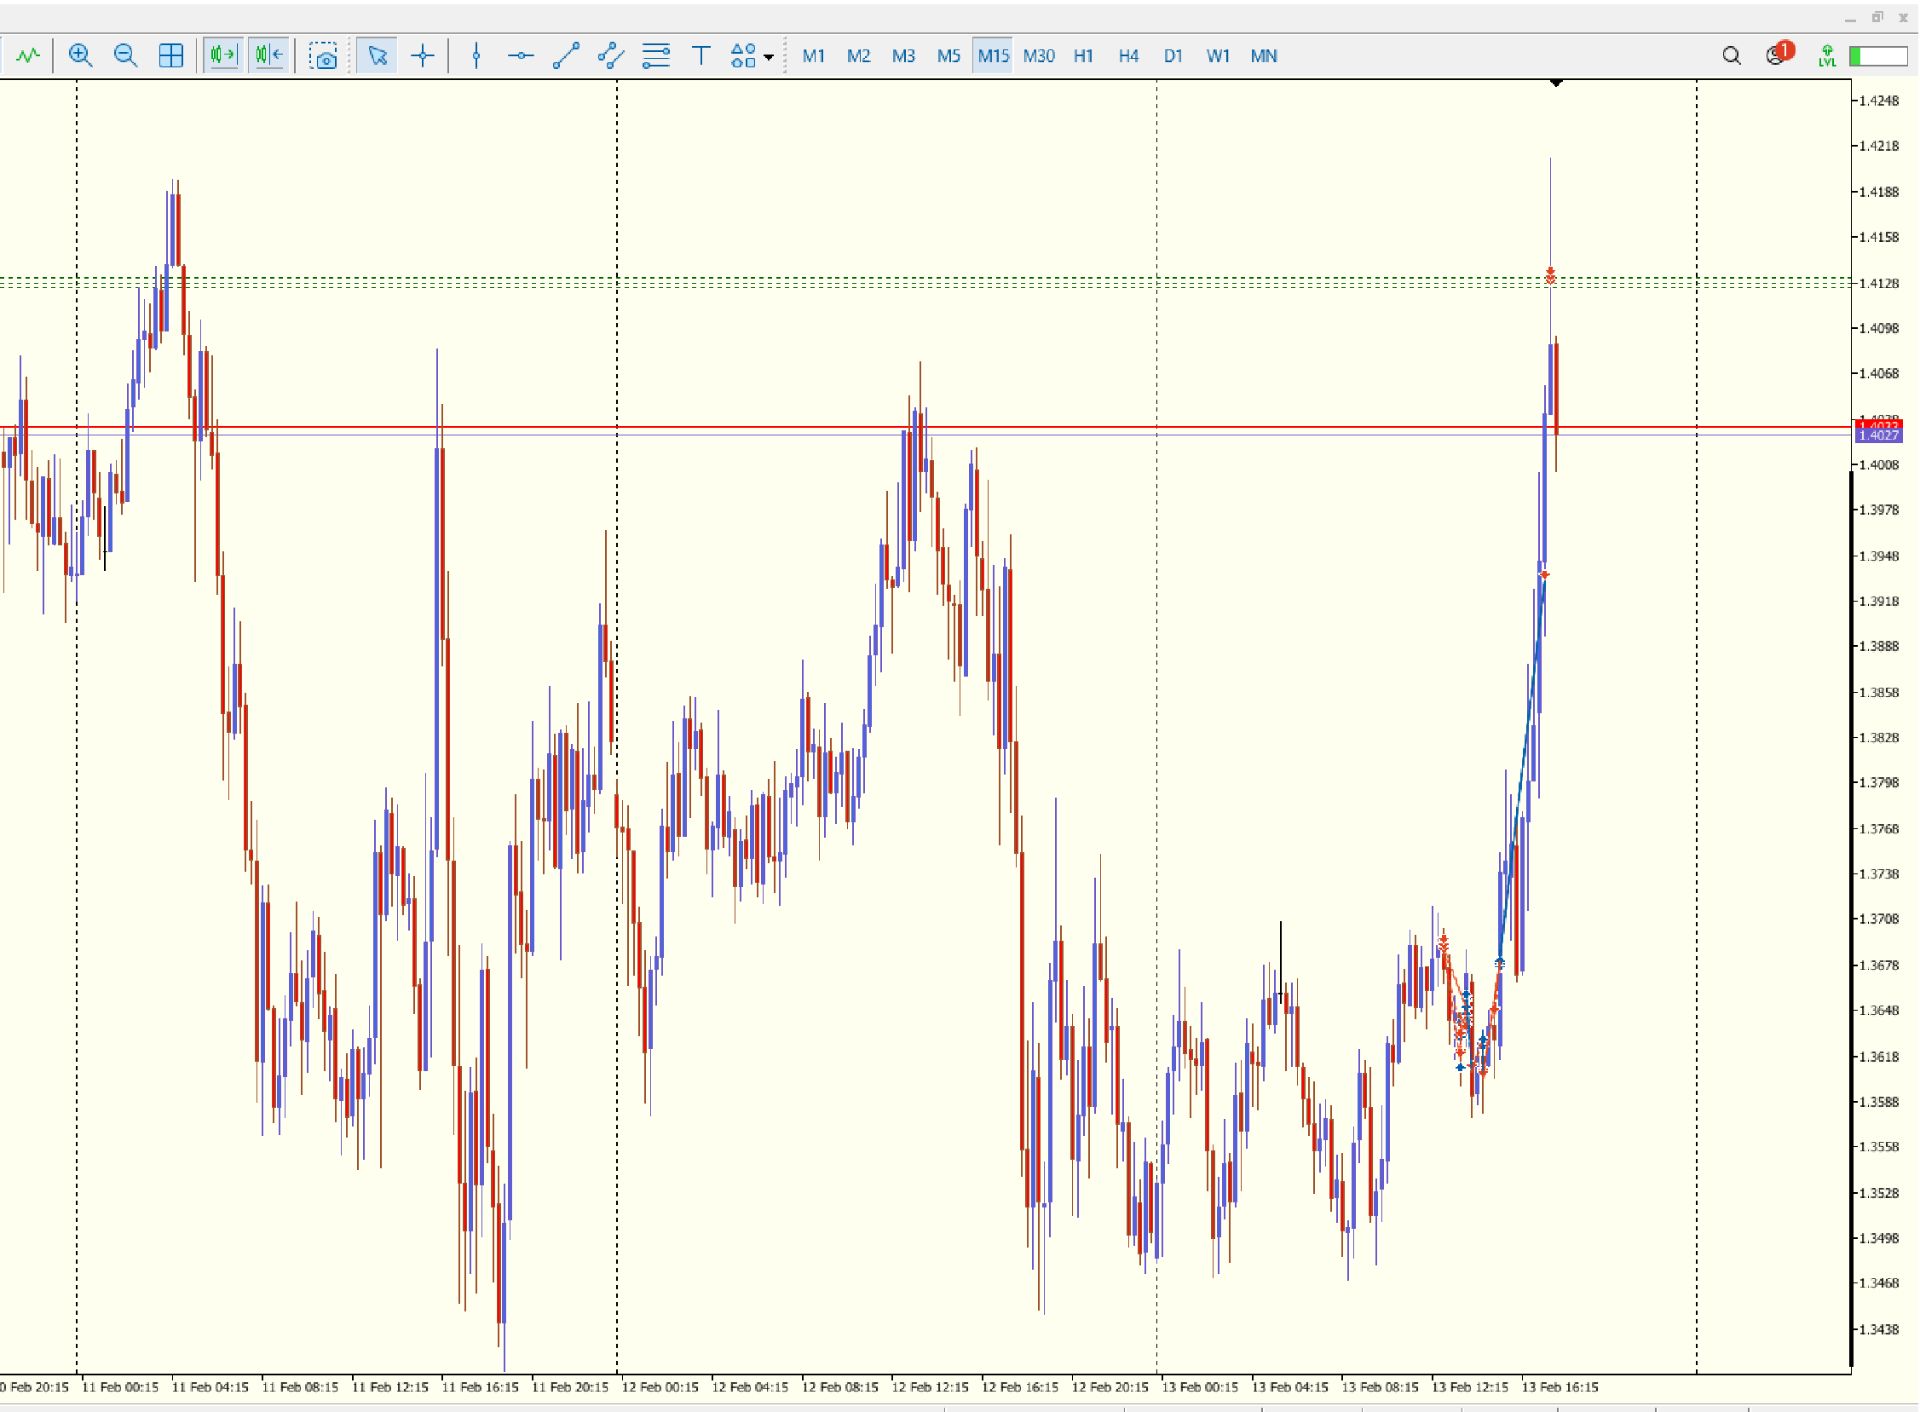Toggle the arrow cursor selection mode

coord(377,56)
